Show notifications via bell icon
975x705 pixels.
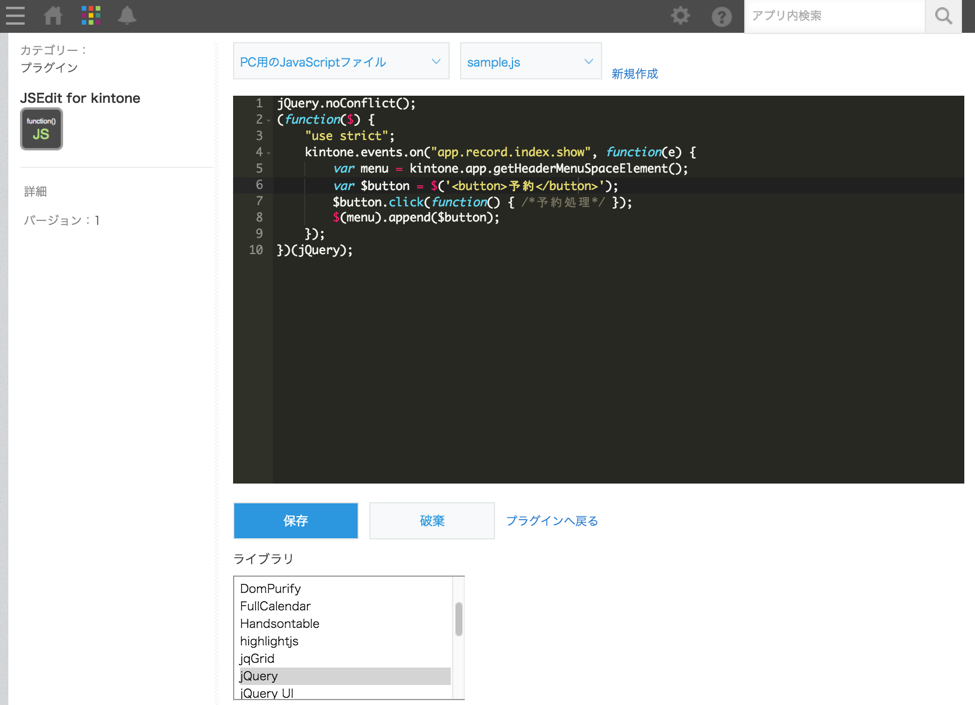(127, 16)
